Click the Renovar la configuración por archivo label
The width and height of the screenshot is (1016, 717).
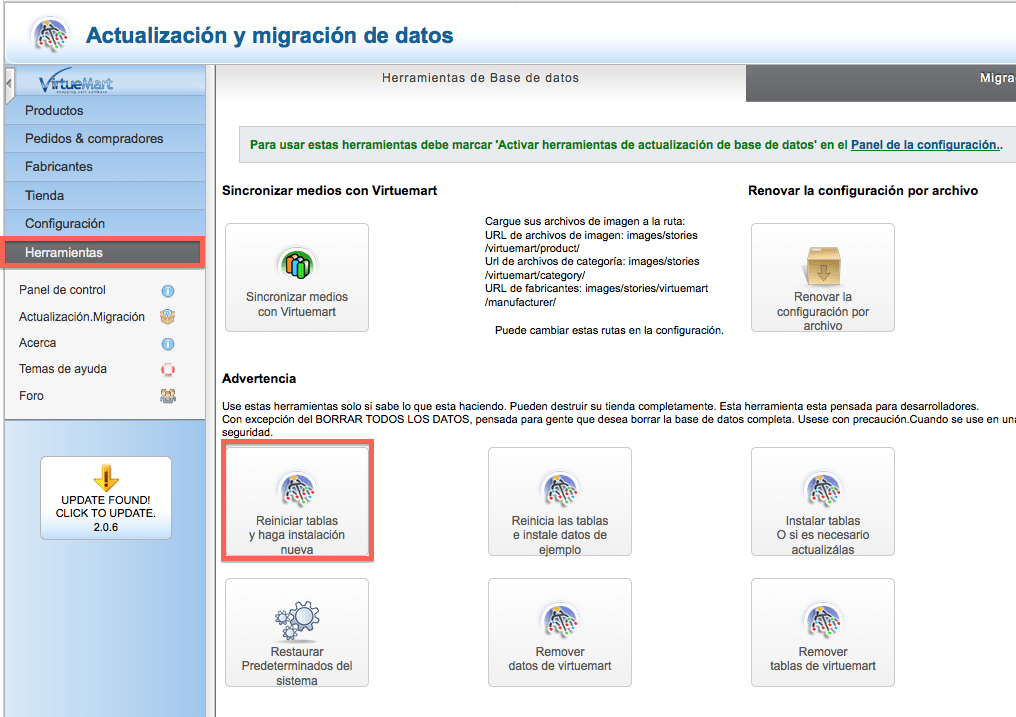(x=823, y=311)
